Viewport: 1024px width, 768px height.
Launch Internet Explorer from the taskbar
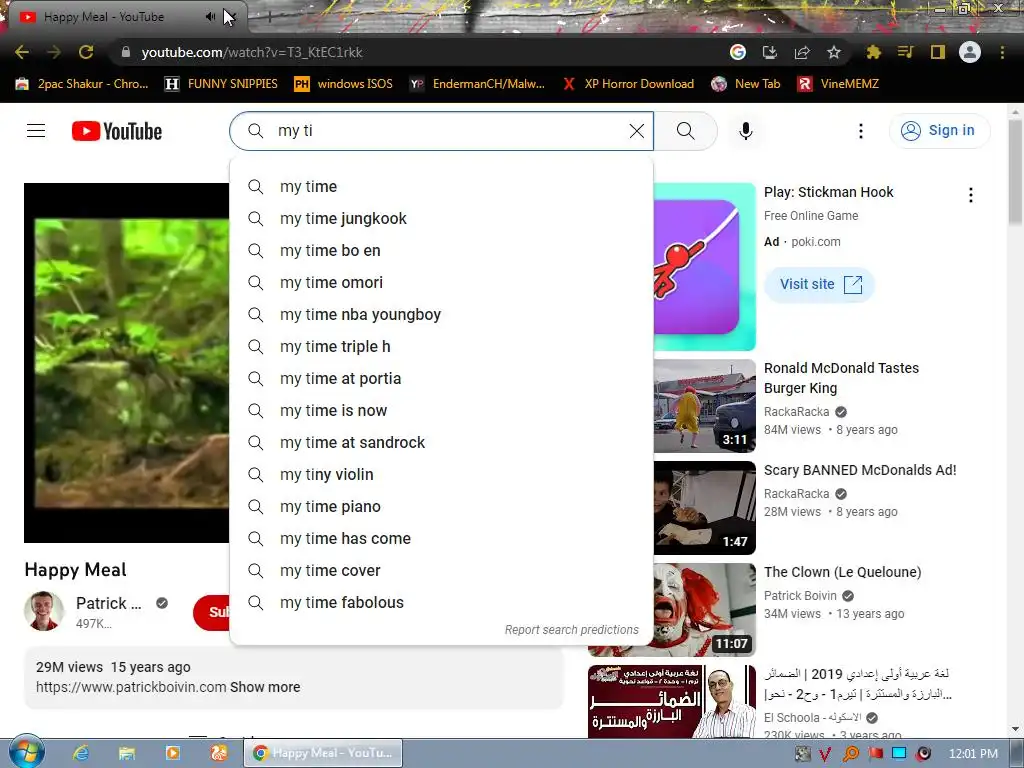[x=81, y=753]
